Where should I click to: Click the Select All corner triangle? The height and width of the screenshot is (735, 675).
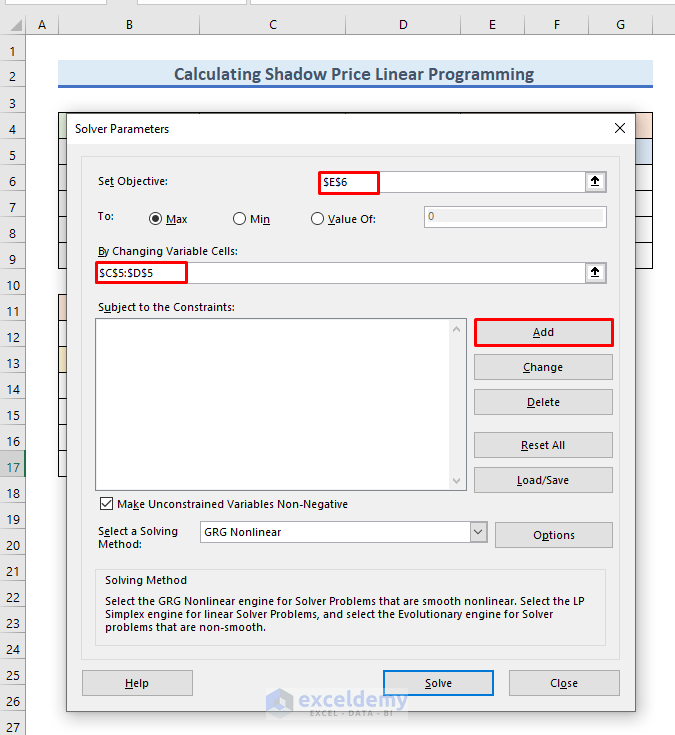point(16,25)
